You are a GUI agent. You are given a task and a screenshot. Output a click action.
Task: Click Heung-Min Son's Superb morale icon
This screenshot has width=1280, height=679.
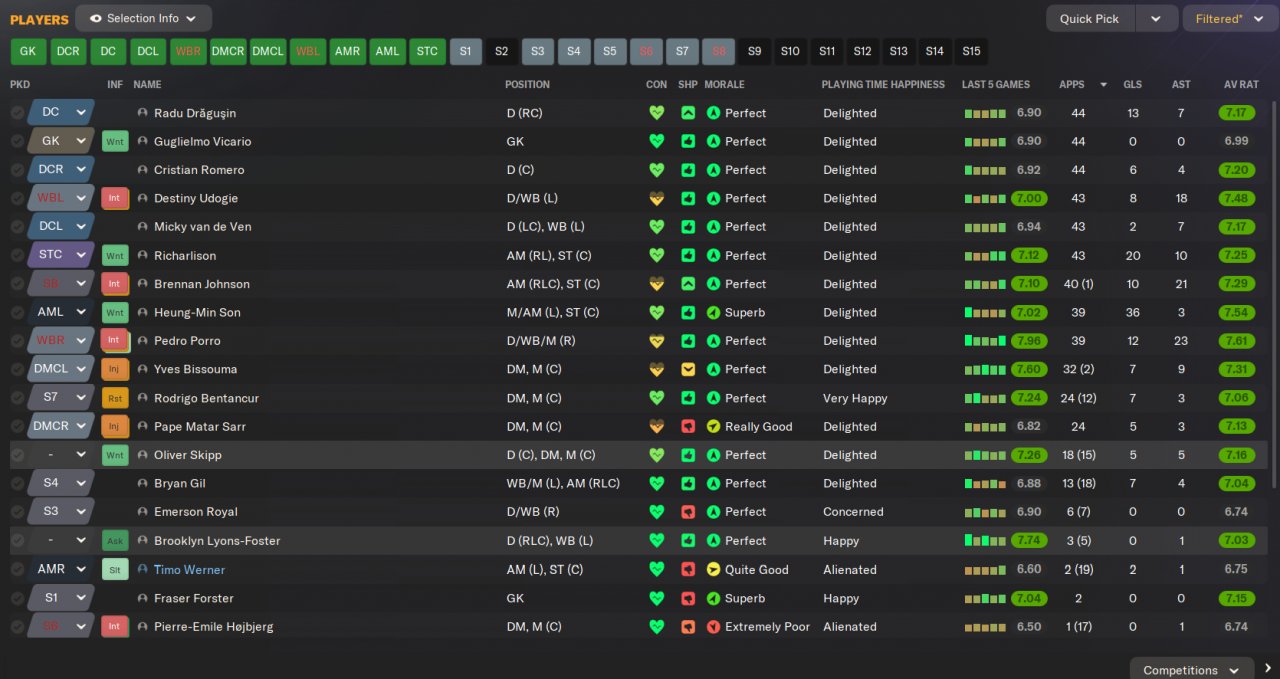pos(713,313)
